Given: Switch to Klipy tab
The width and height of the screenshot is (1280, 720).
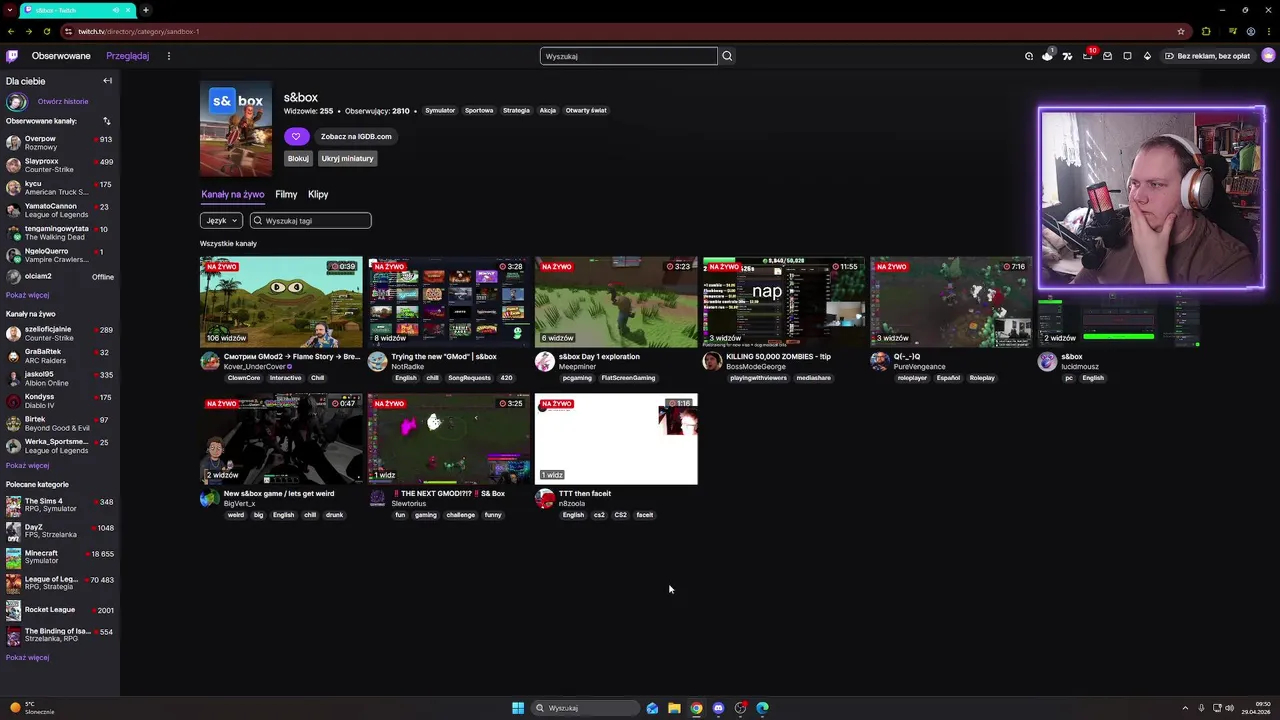Looking at the screenshot, I should [x=318, y=194].
